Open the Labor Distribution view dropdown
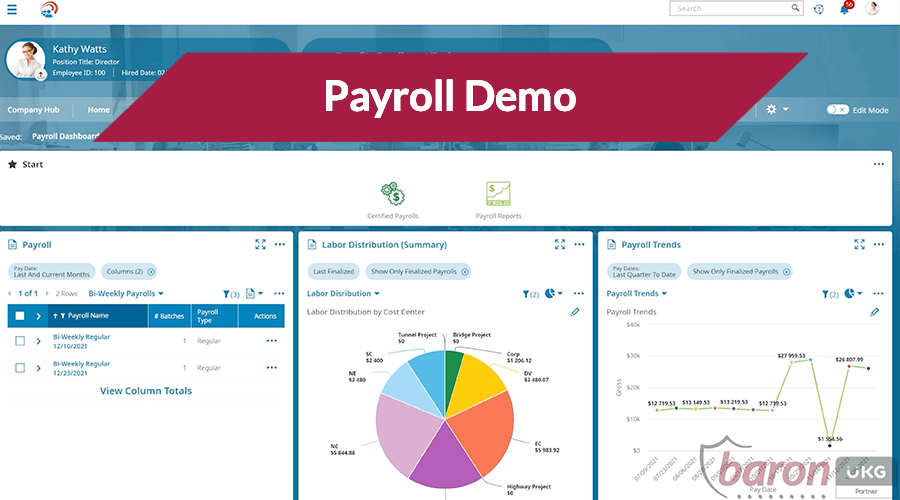The height and width of the screenshot is (500, 900). [343, 294]
